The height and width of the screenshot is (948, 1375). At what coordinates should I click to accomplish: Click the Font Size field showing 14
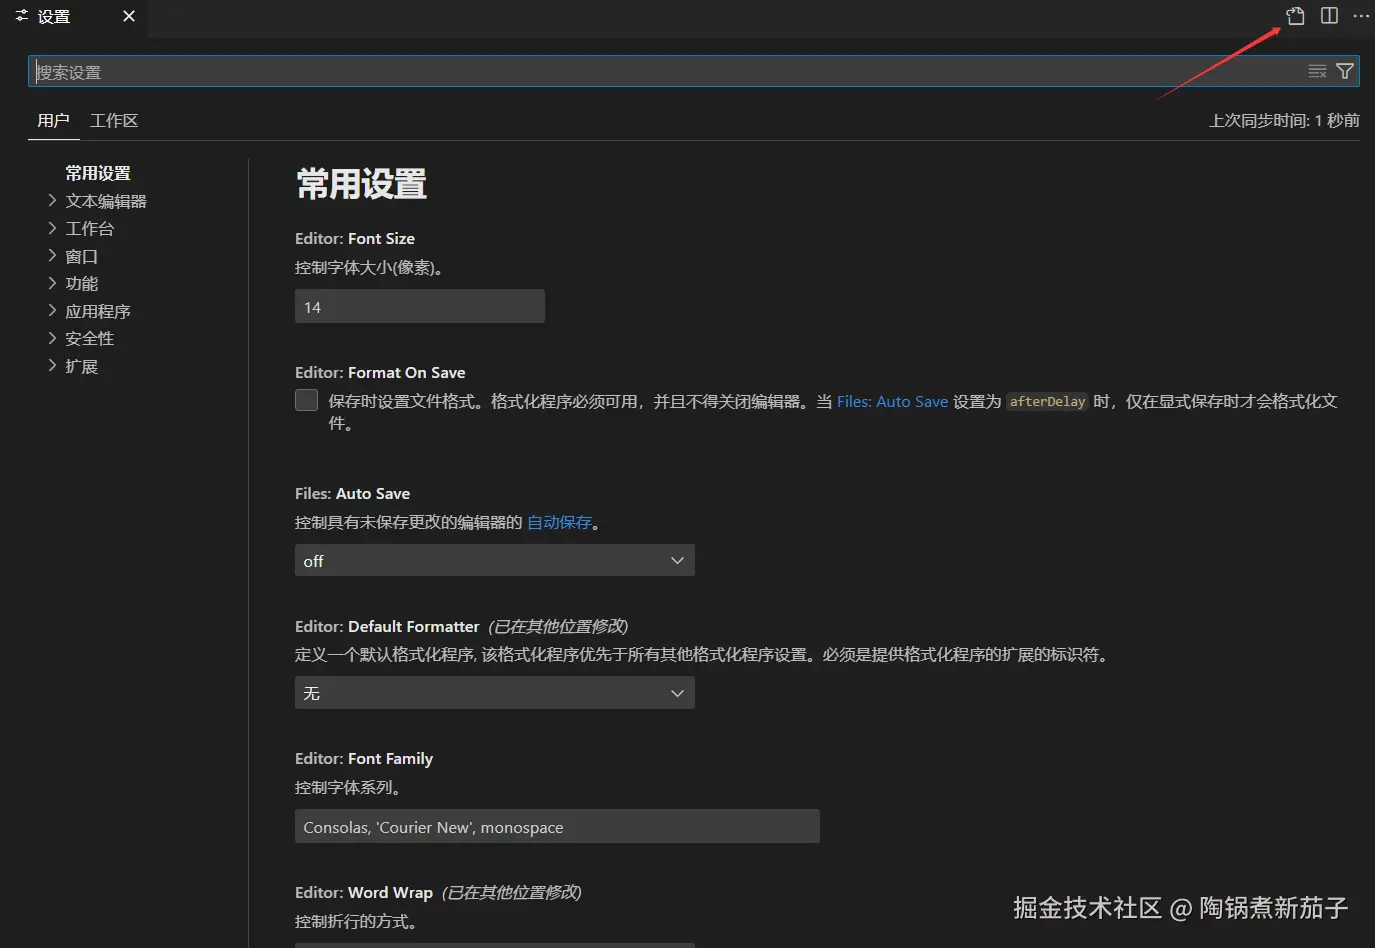[420, 306]
